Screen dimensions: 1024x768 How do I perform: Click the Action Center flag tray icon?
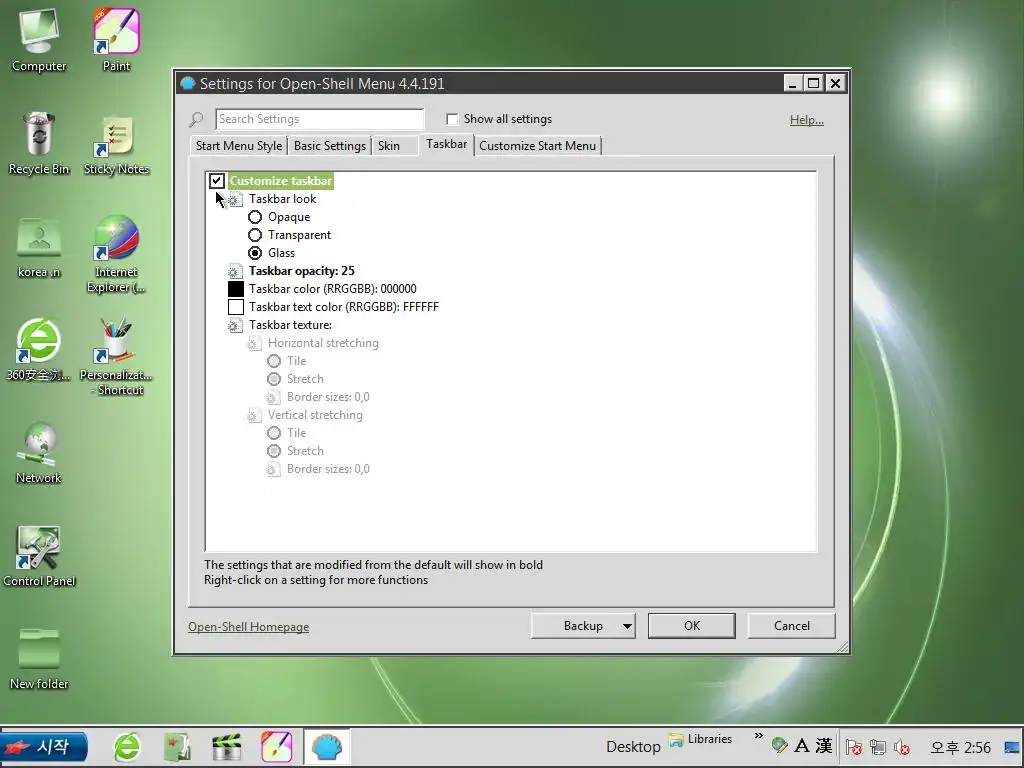click(x=854, y=747)
